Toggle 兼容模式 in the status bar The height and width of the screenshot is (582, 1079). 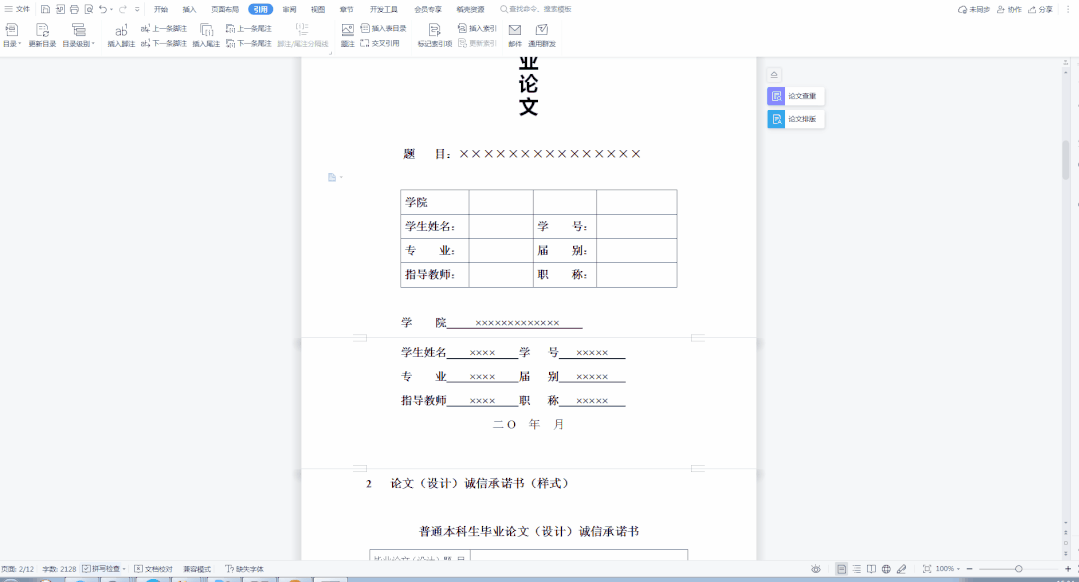click(197, 569)
